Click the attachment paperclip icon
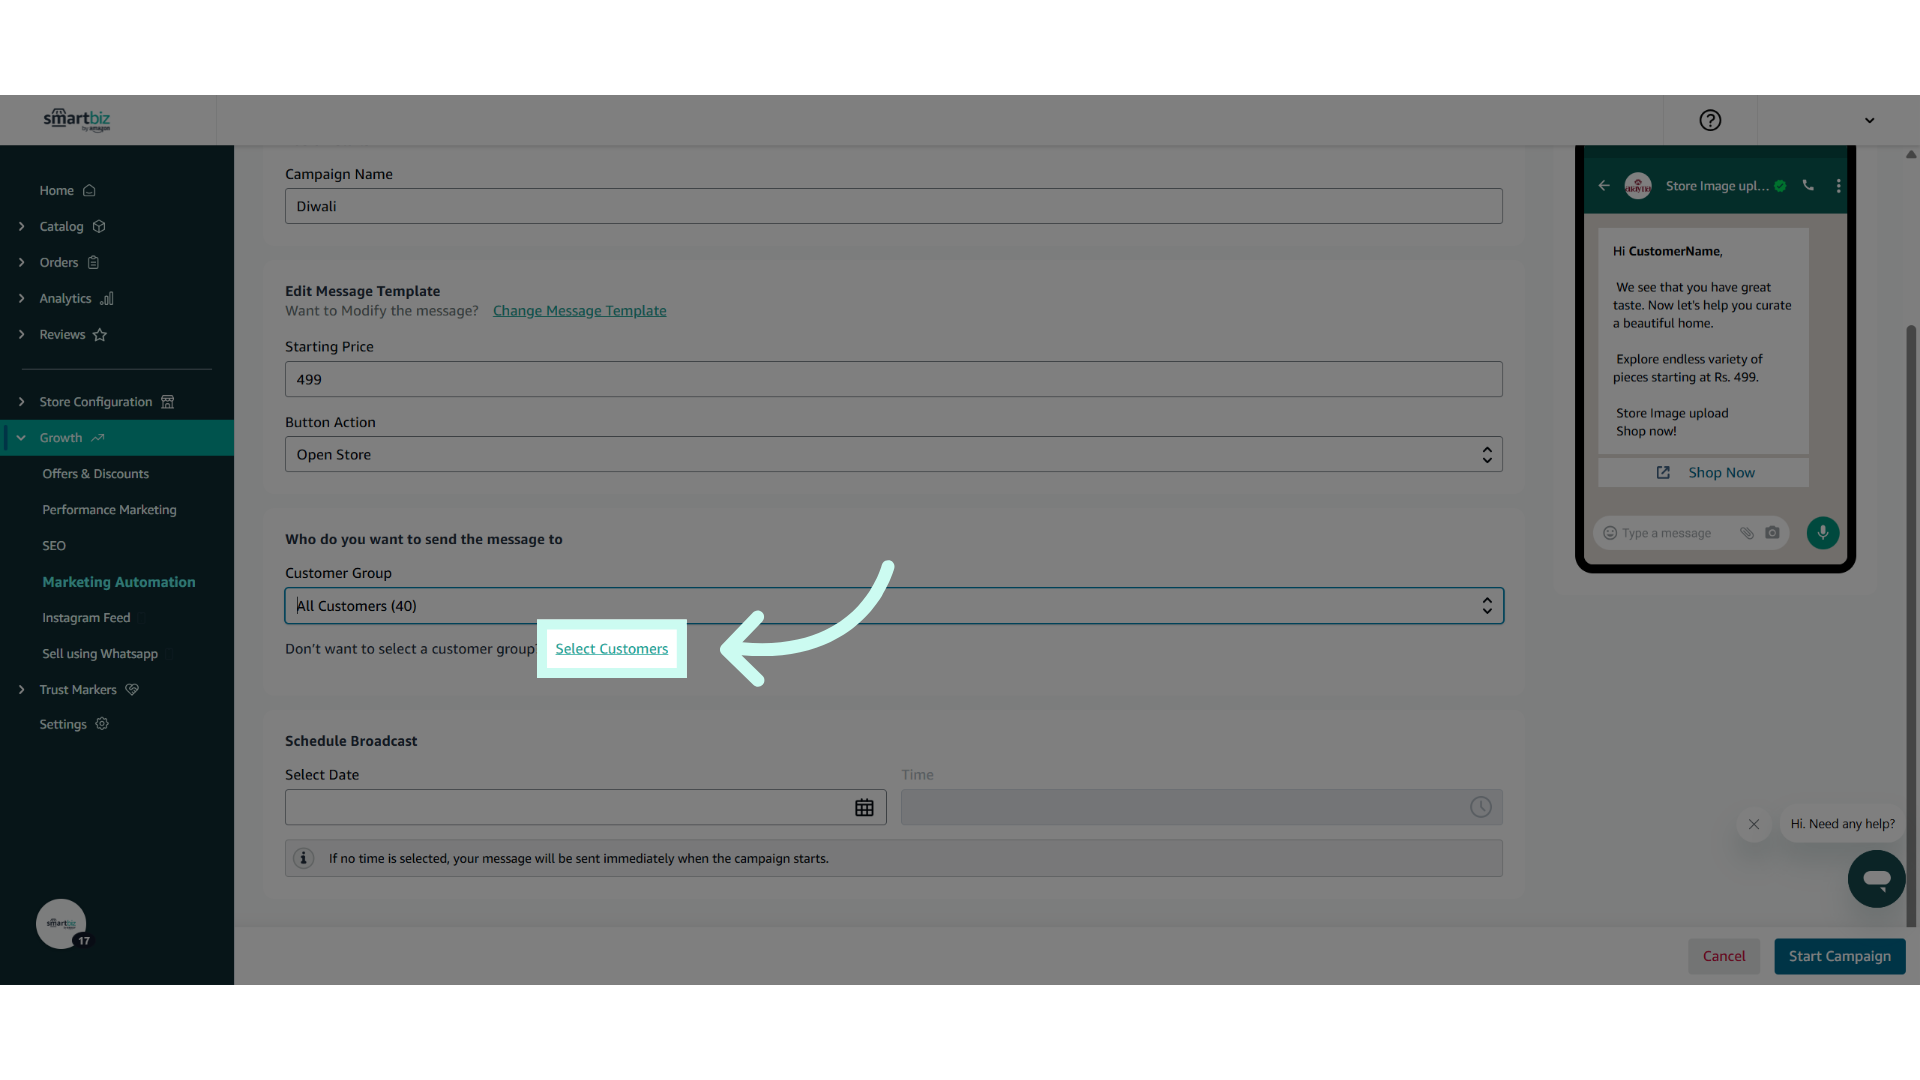Image resolution: width=1920 pixels, height=1080 pixels. 1747,533
